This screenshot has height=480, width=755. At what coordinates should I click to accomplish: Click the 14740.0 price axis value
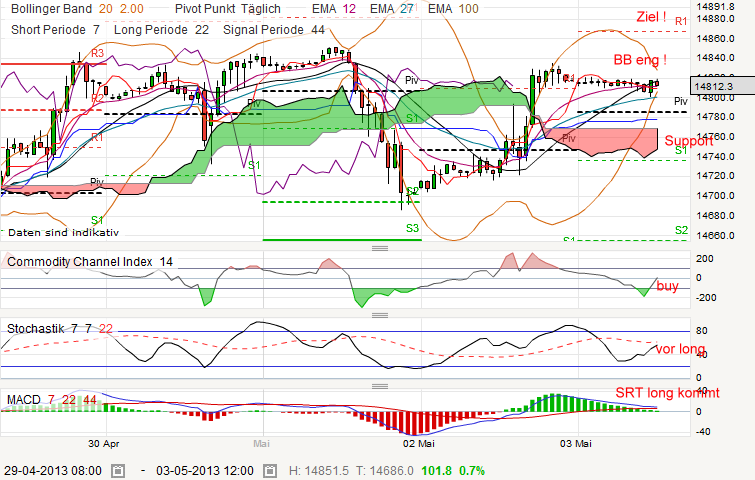click(x=716, y=156)
